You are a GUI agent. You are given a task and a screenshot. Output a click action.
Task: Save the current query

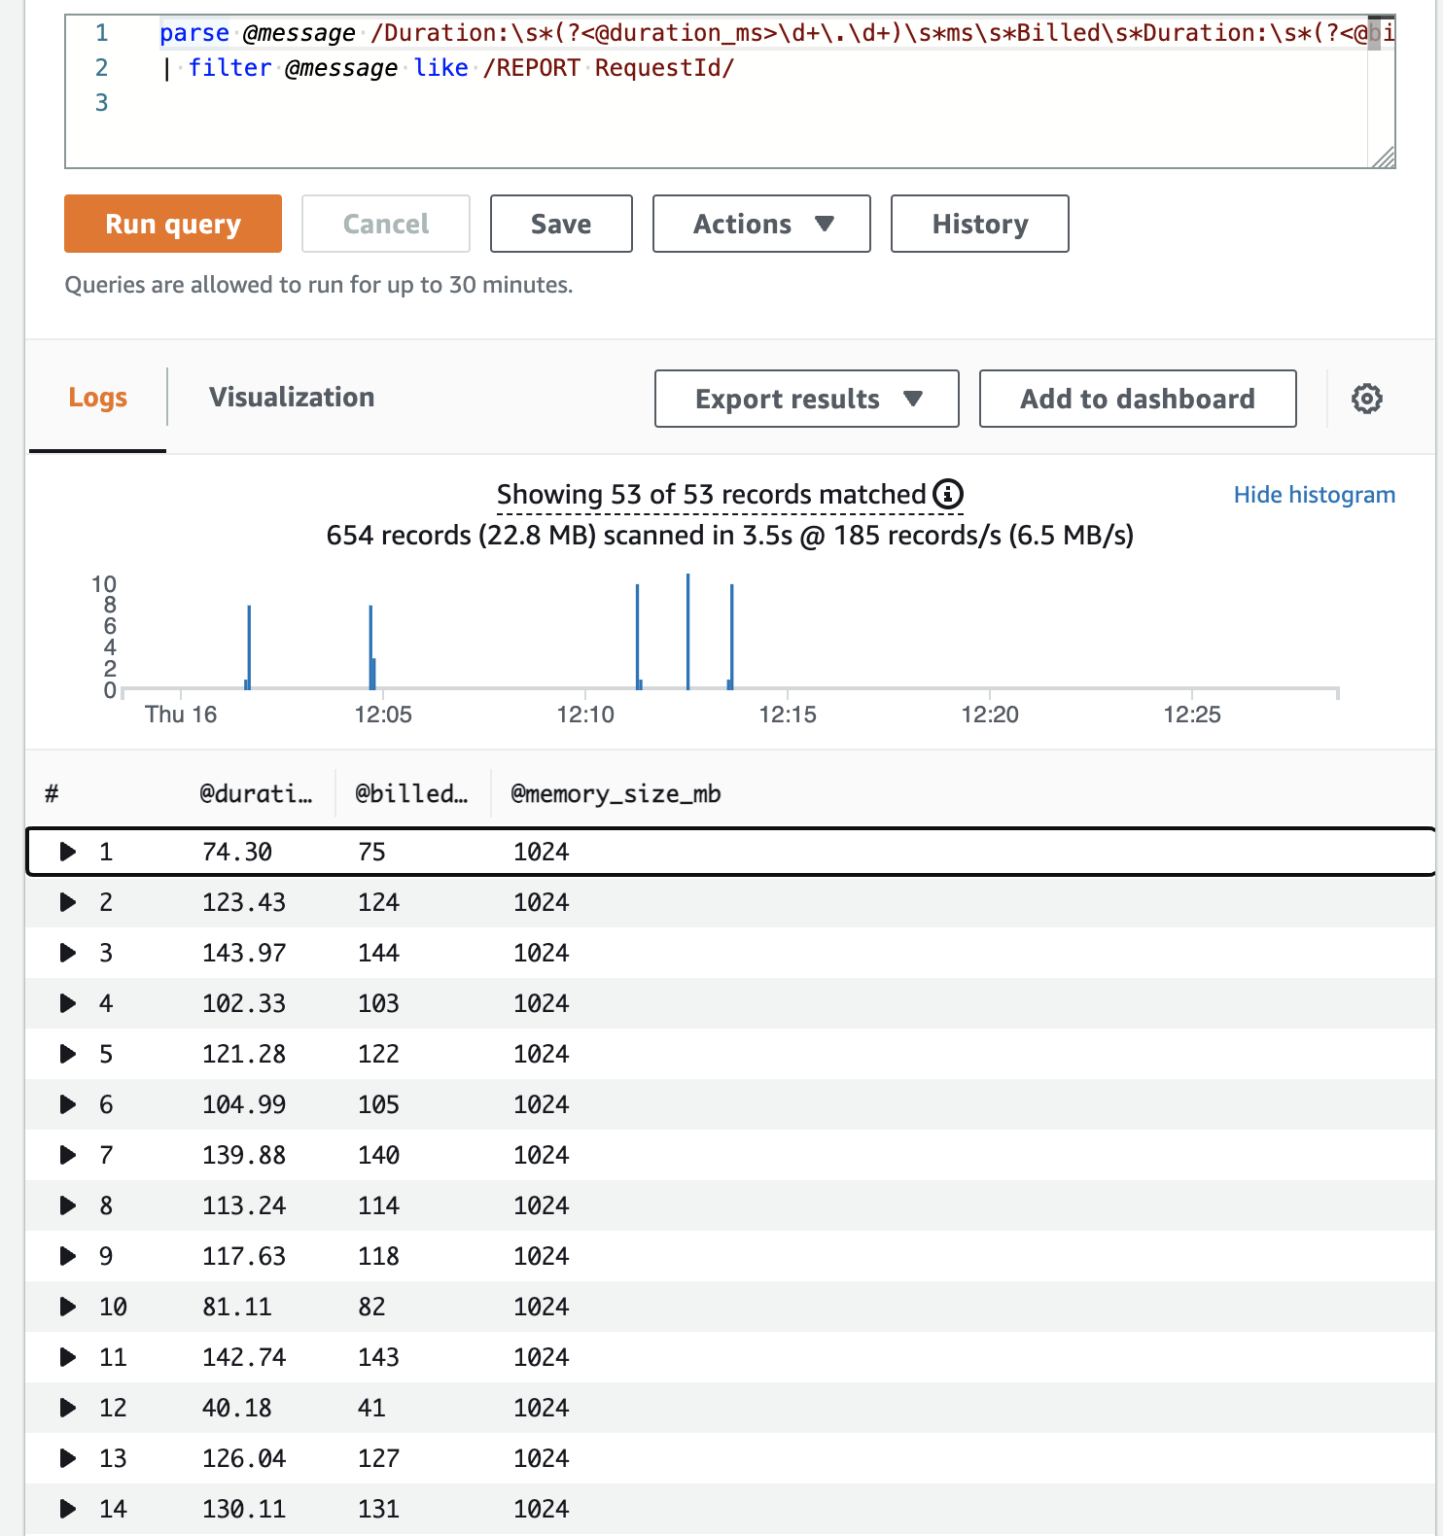pyautogui.click(x=560, y=223)
